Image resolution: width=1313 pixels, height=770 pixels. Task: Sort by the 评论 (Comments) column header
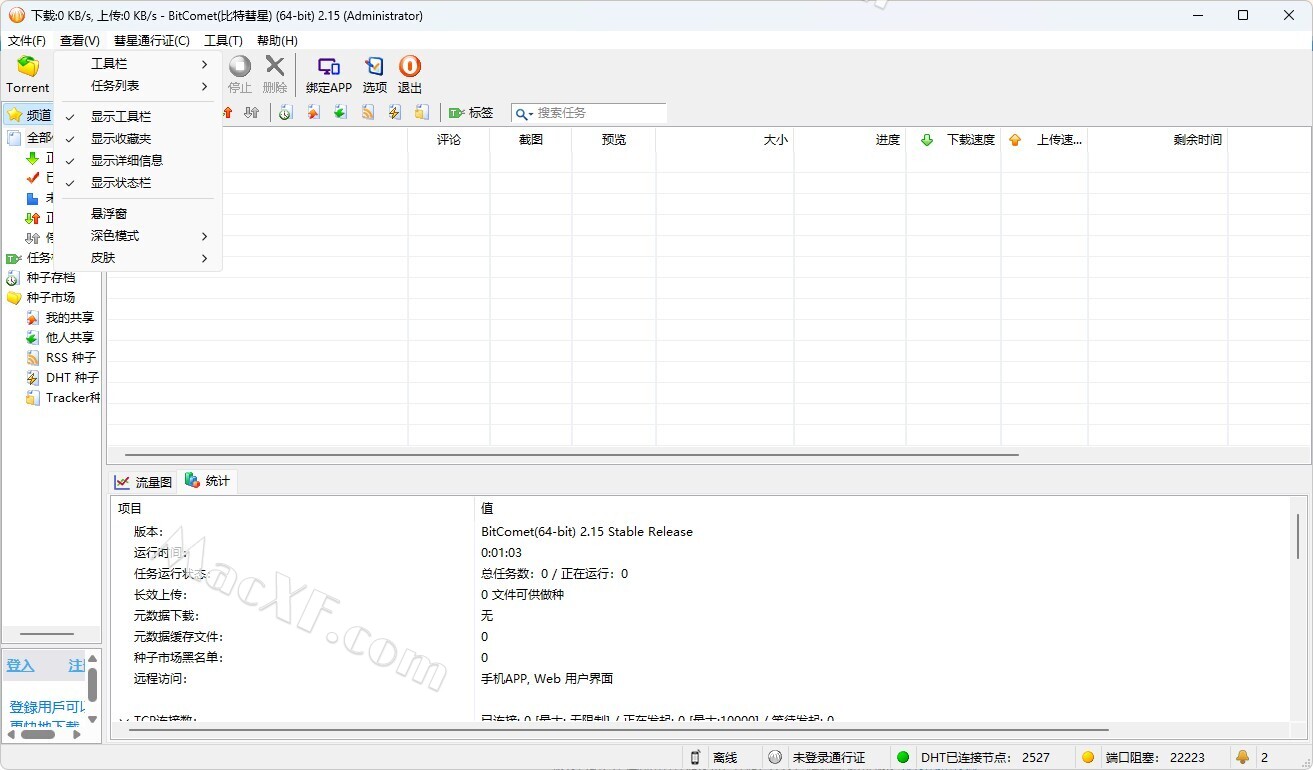(x=449, y=140)
